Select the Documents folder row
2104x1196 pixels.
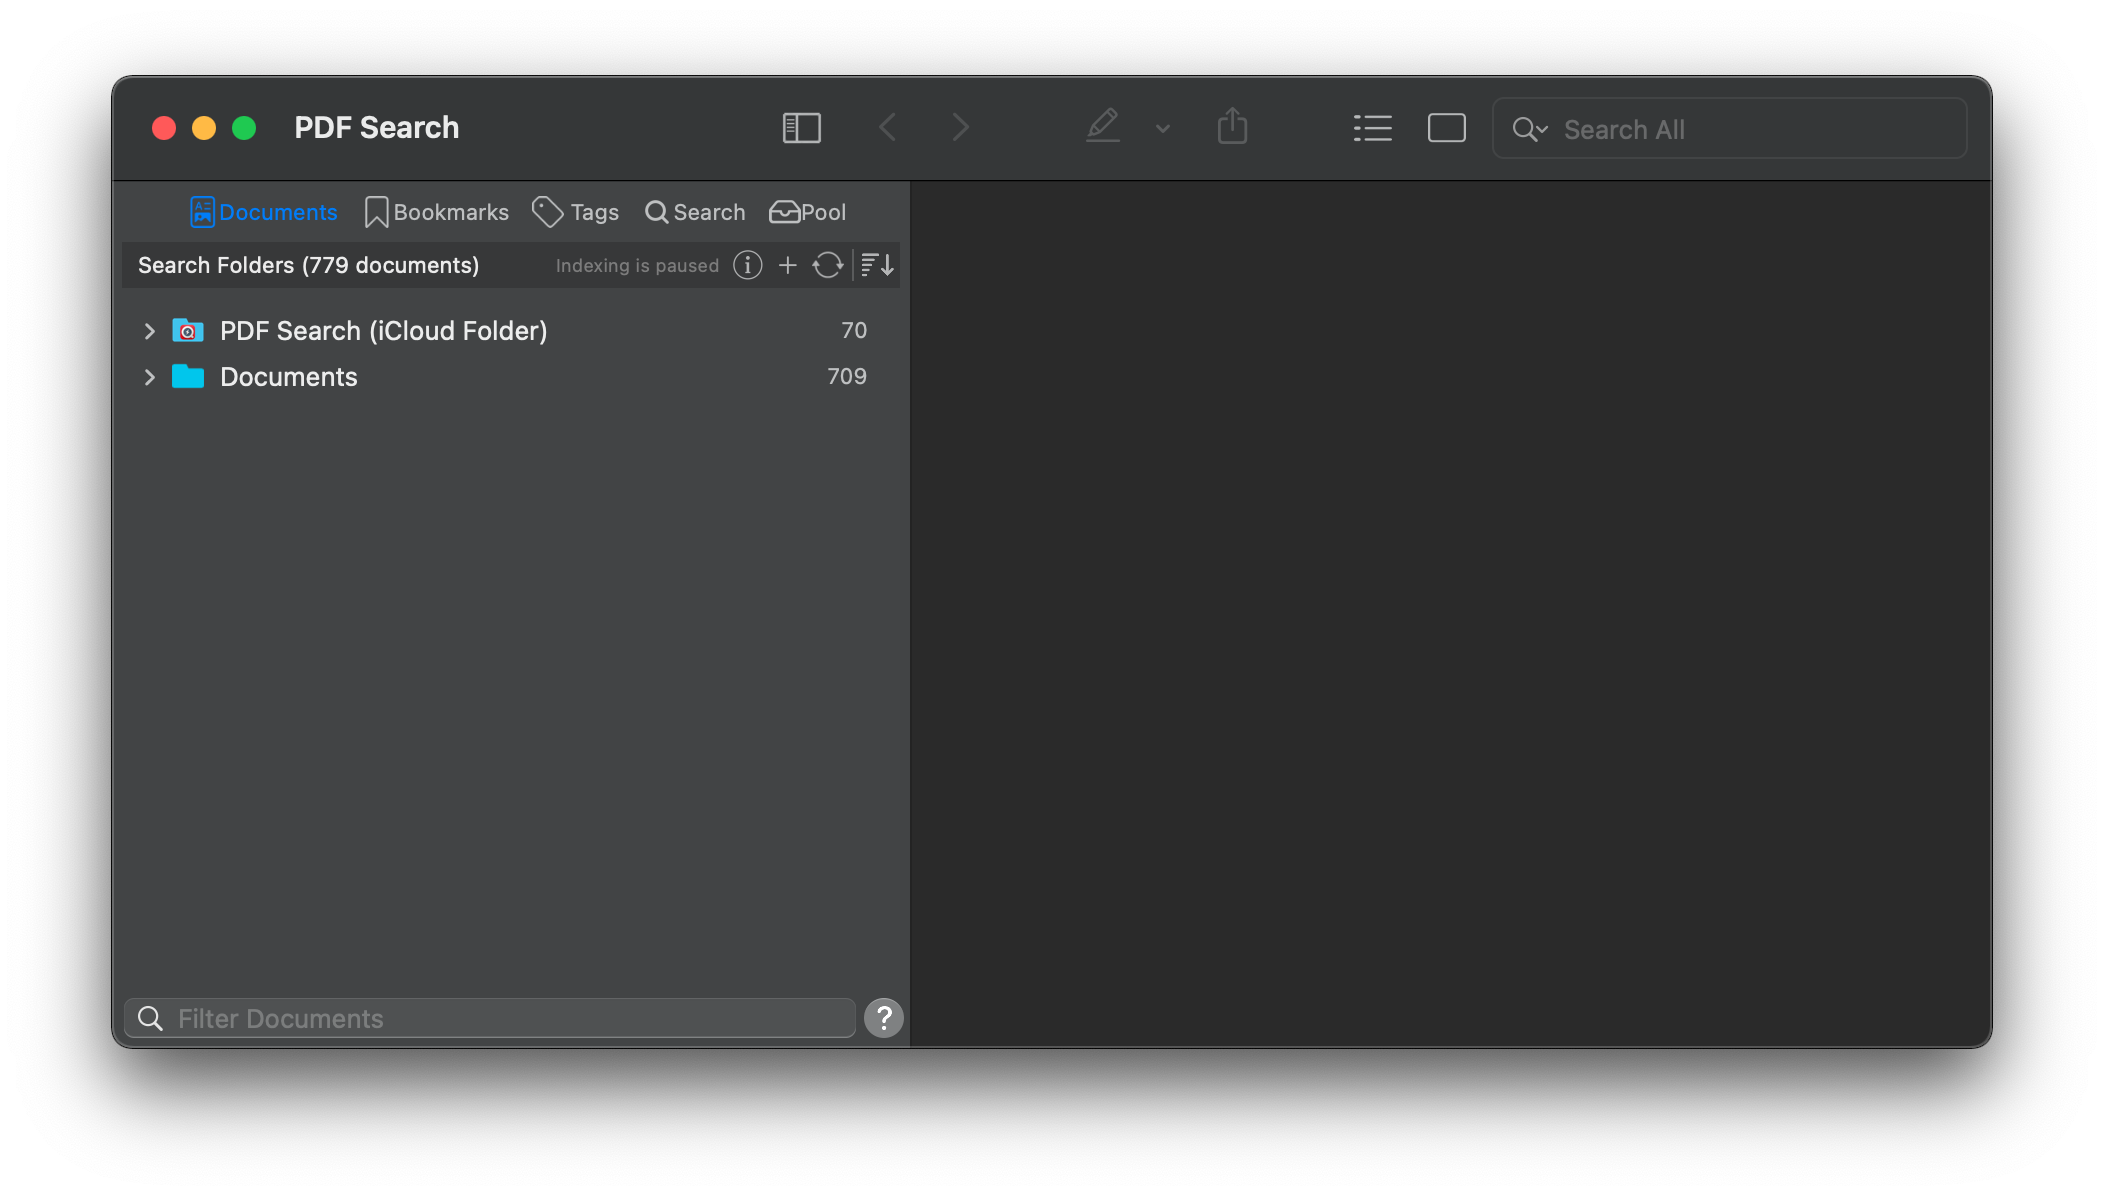pos(510,377)
